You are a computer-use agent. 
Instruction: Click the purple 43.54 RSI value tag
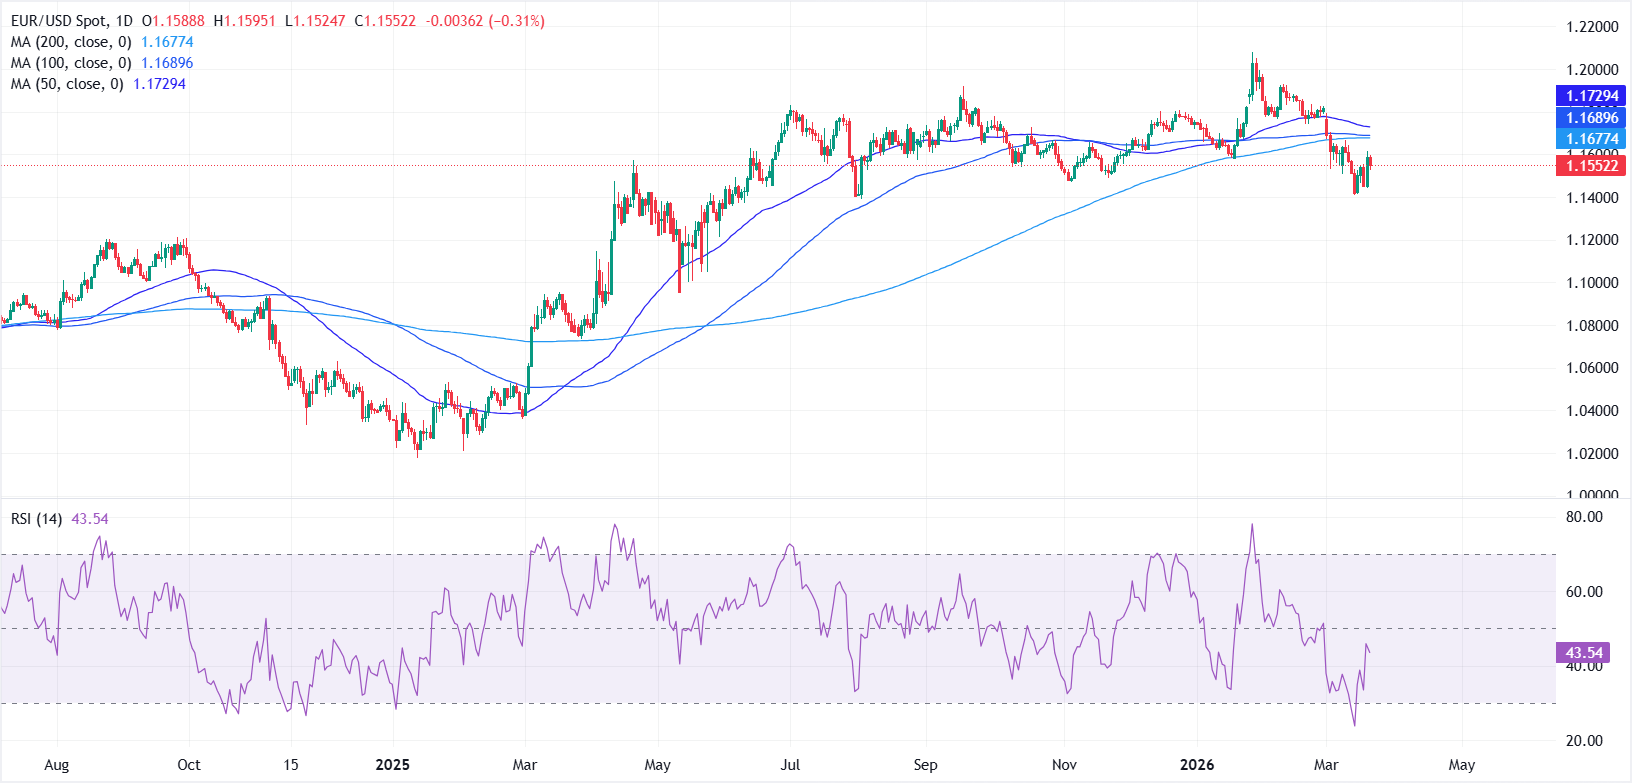coord(1583,653)
